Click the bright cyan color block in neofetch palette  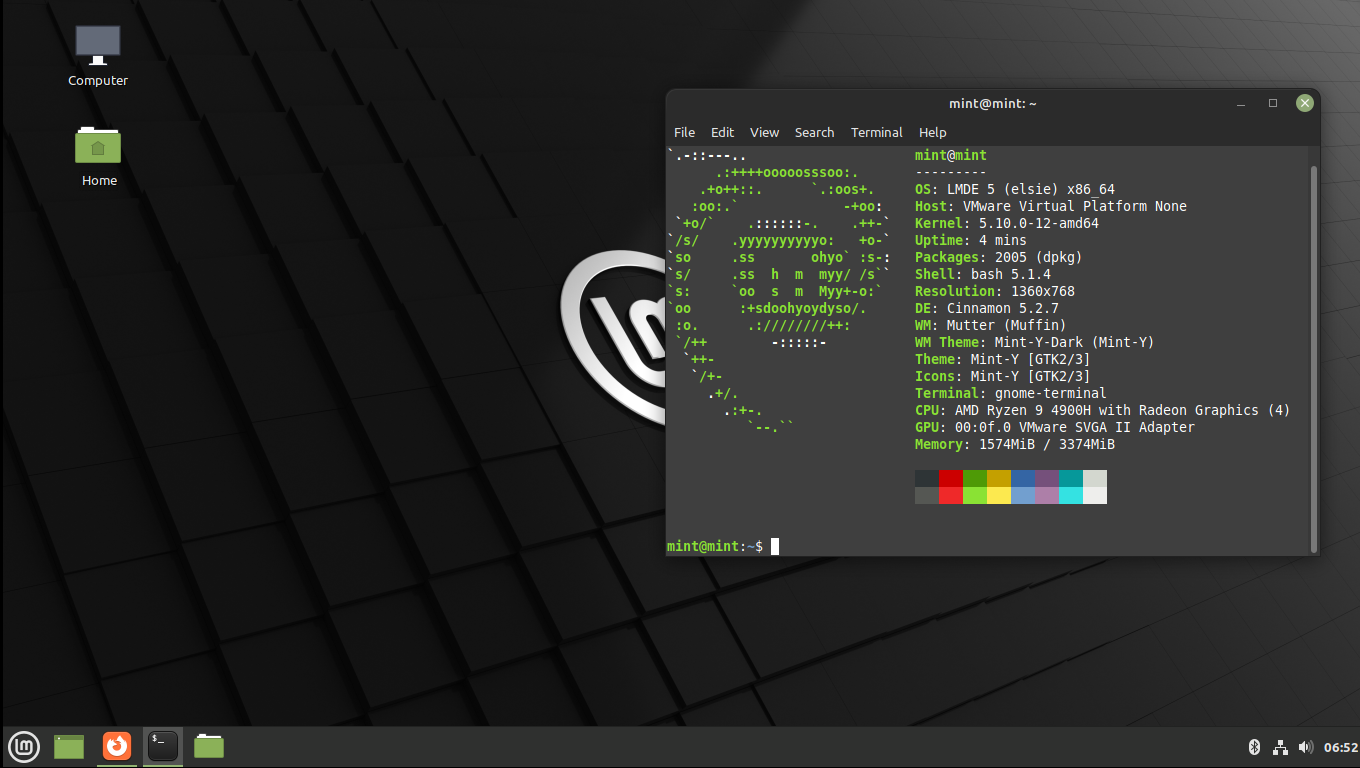coord(1071,495)
